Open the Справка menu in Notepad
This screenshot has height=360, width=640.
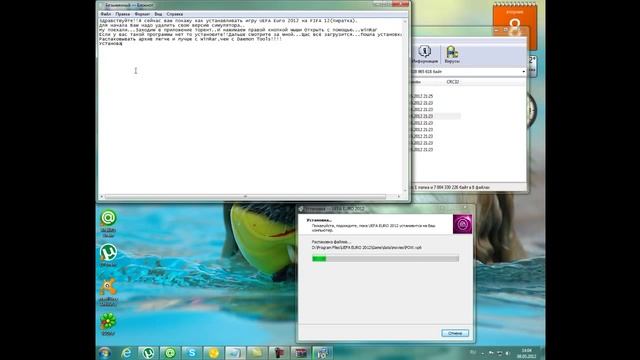click(175, 14)
